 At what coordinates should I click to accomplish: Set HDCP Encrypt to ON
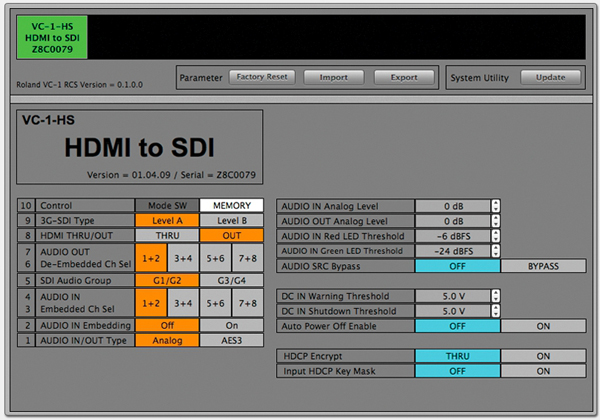coord(543,356)
